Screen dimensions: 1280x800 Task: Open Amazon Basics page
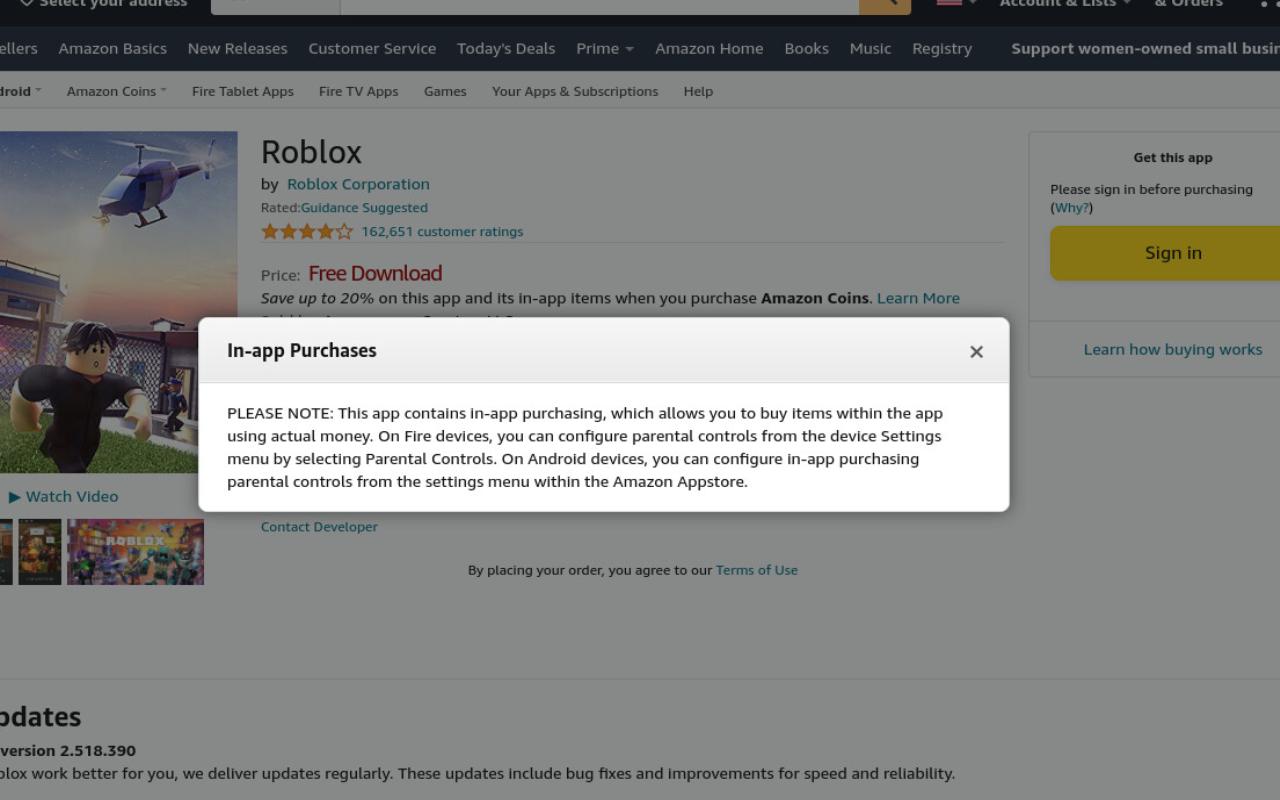112,48
